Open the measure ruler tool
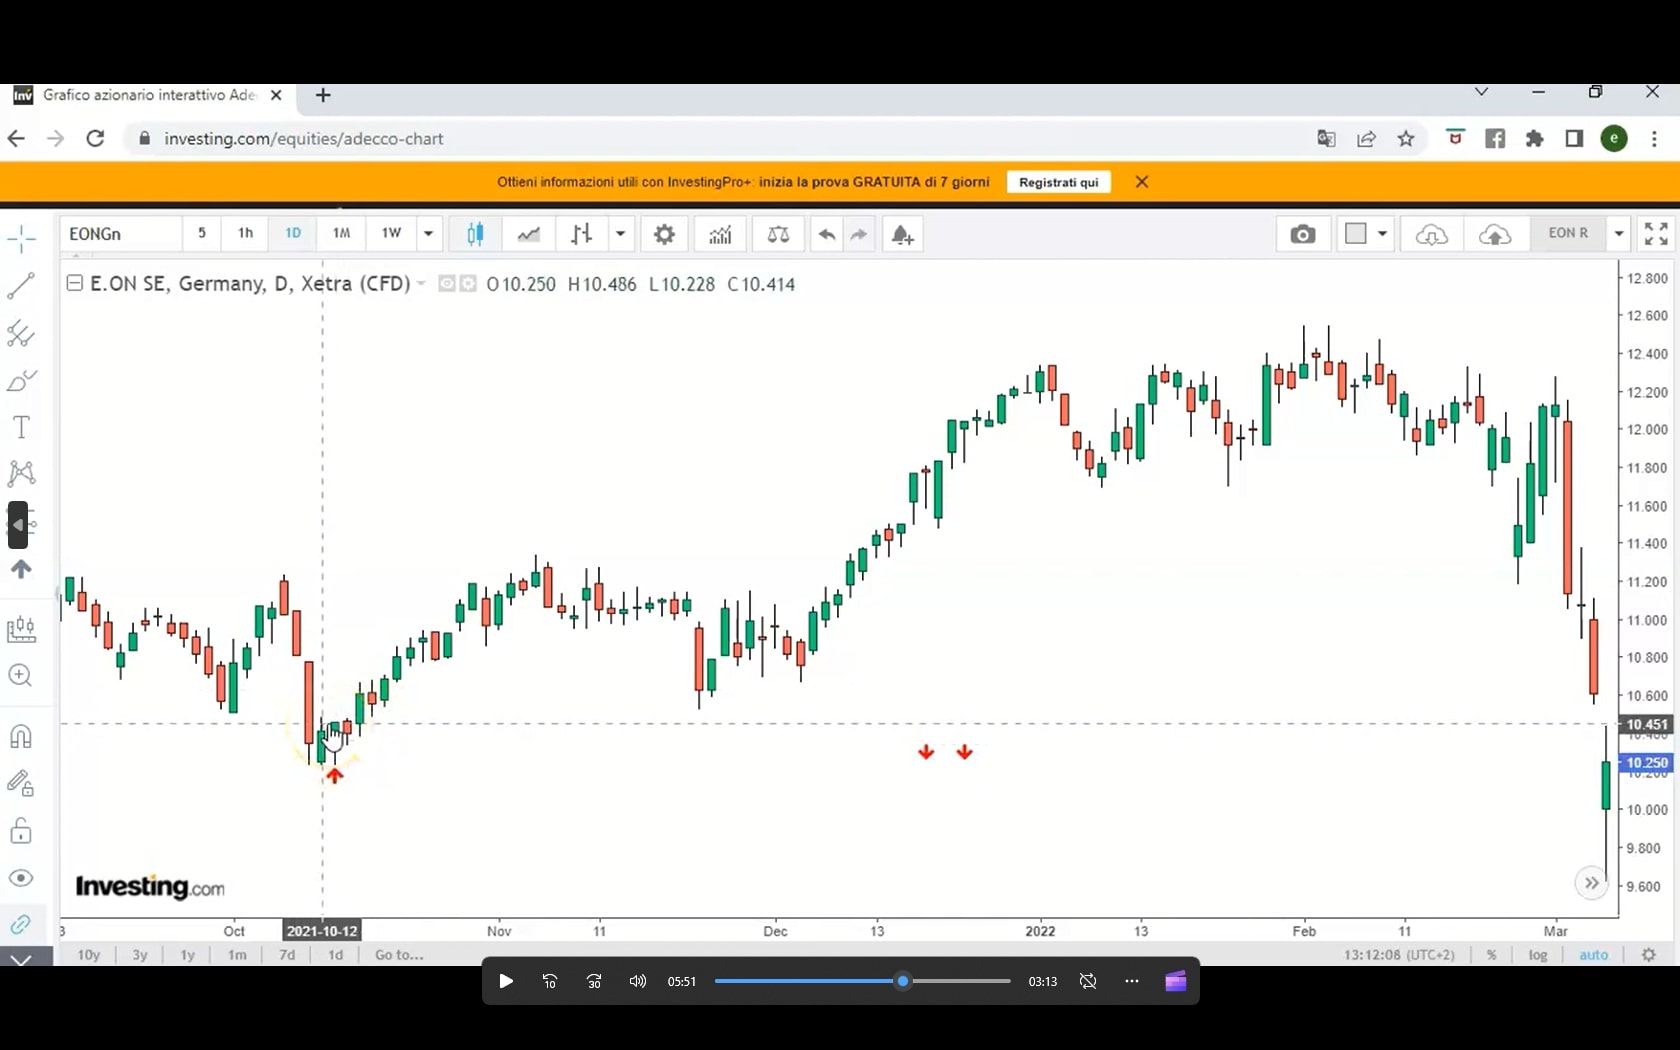The width and height of the screenshot is (1680, 1050). (x=21, y=629)
